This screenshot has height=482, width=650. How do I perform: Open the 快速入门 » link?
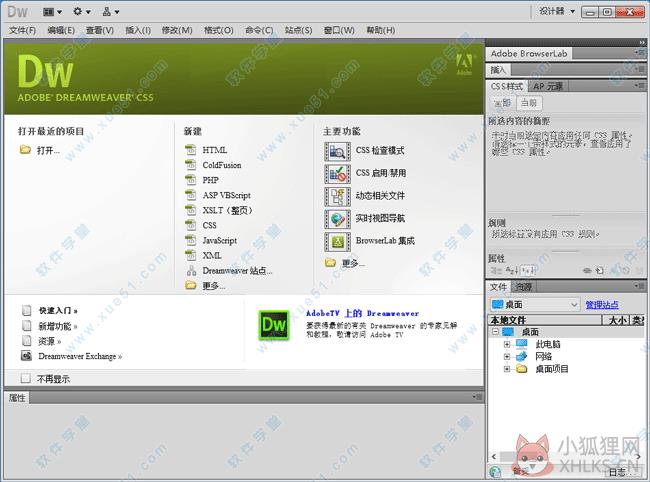coord(58,310)
